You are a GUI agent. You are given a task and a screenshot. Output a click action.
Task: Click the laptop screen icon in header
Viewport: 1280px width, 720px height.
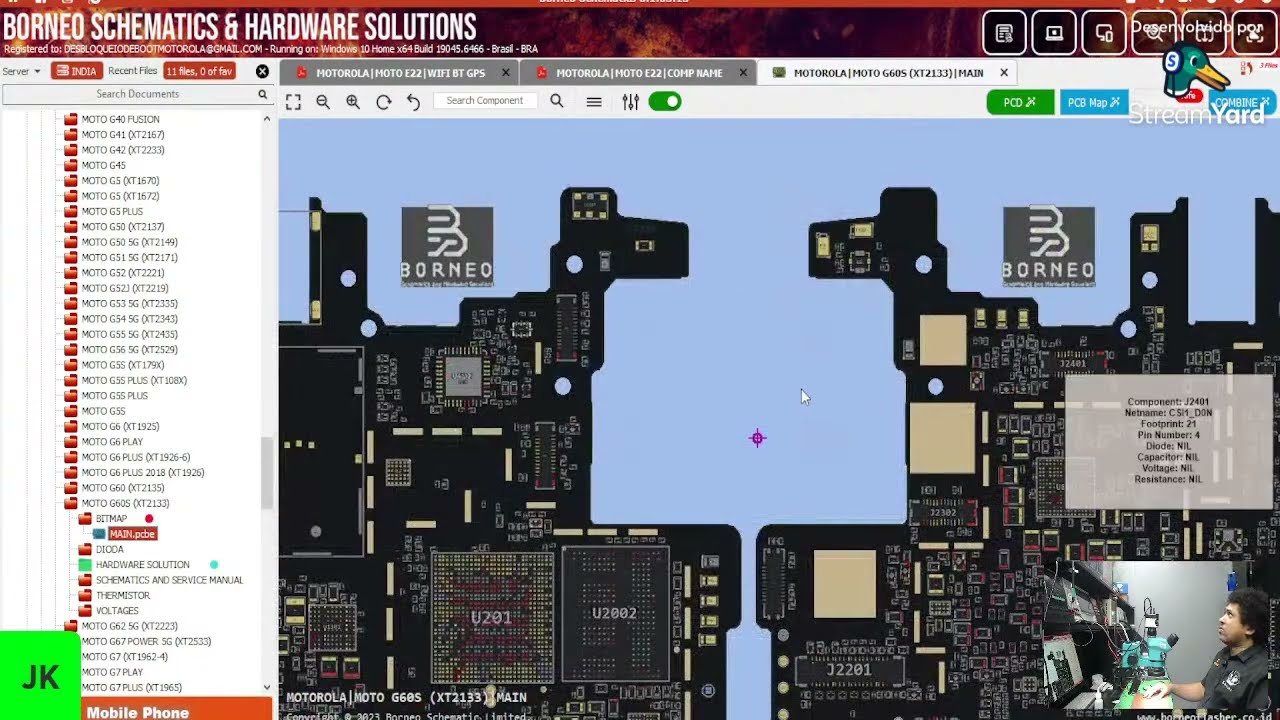[x=1054, y=33]
